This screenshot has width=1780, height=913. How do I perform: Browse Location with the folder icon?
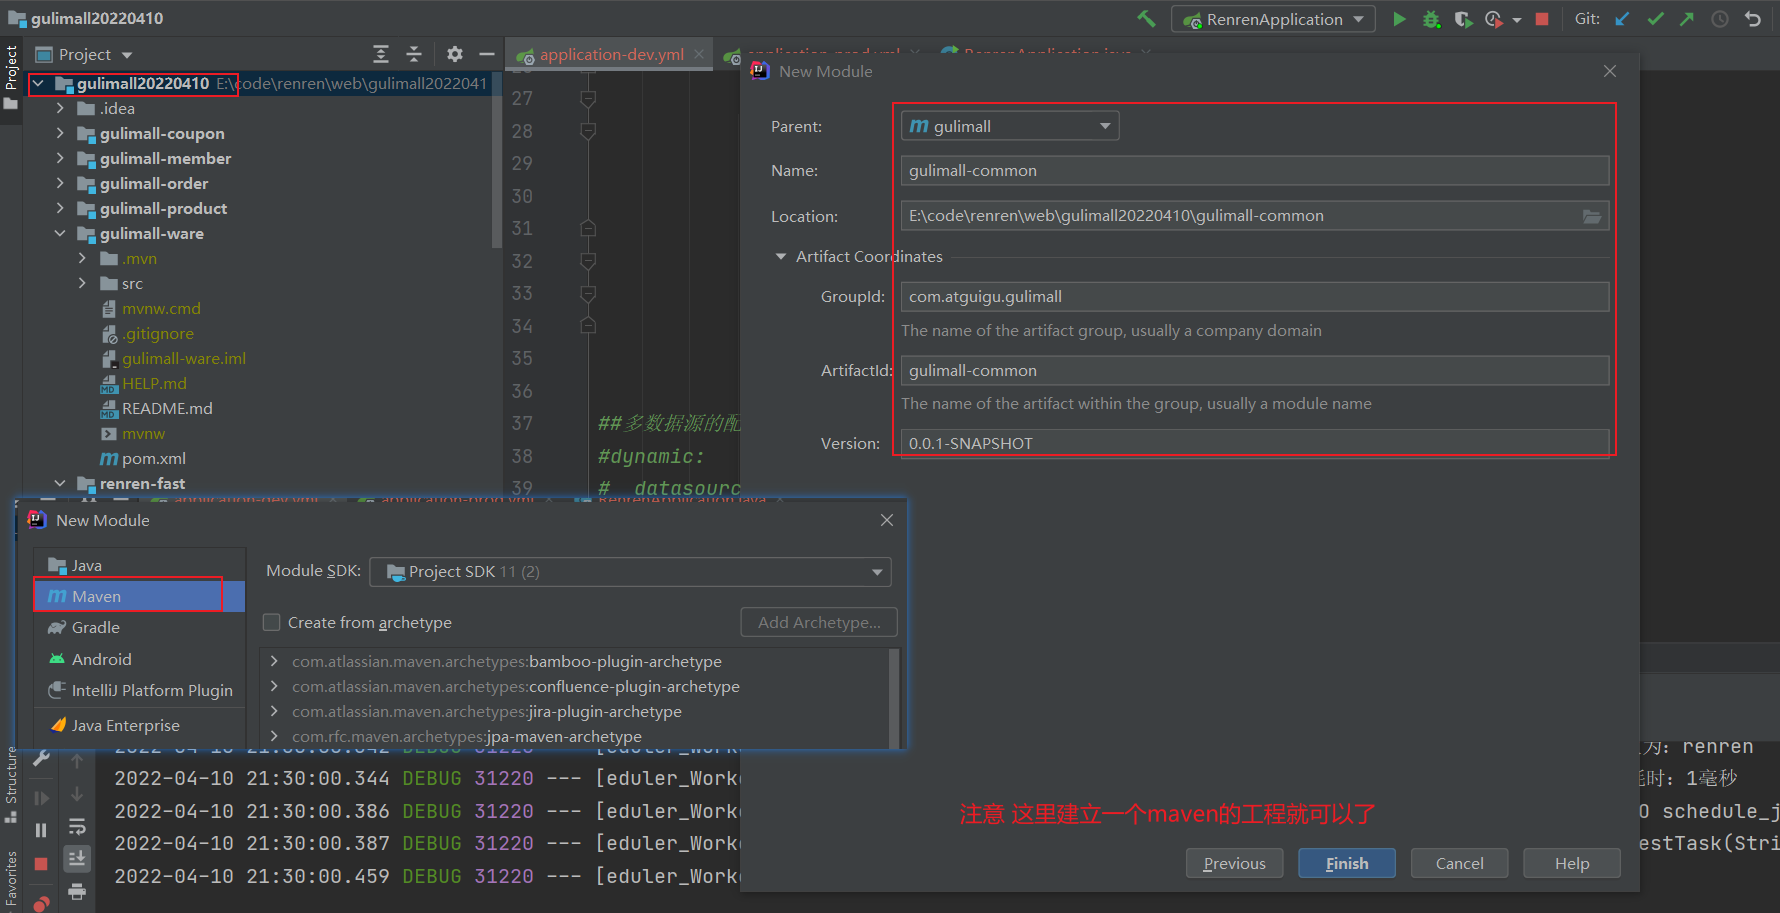(x=1592, y=216)
